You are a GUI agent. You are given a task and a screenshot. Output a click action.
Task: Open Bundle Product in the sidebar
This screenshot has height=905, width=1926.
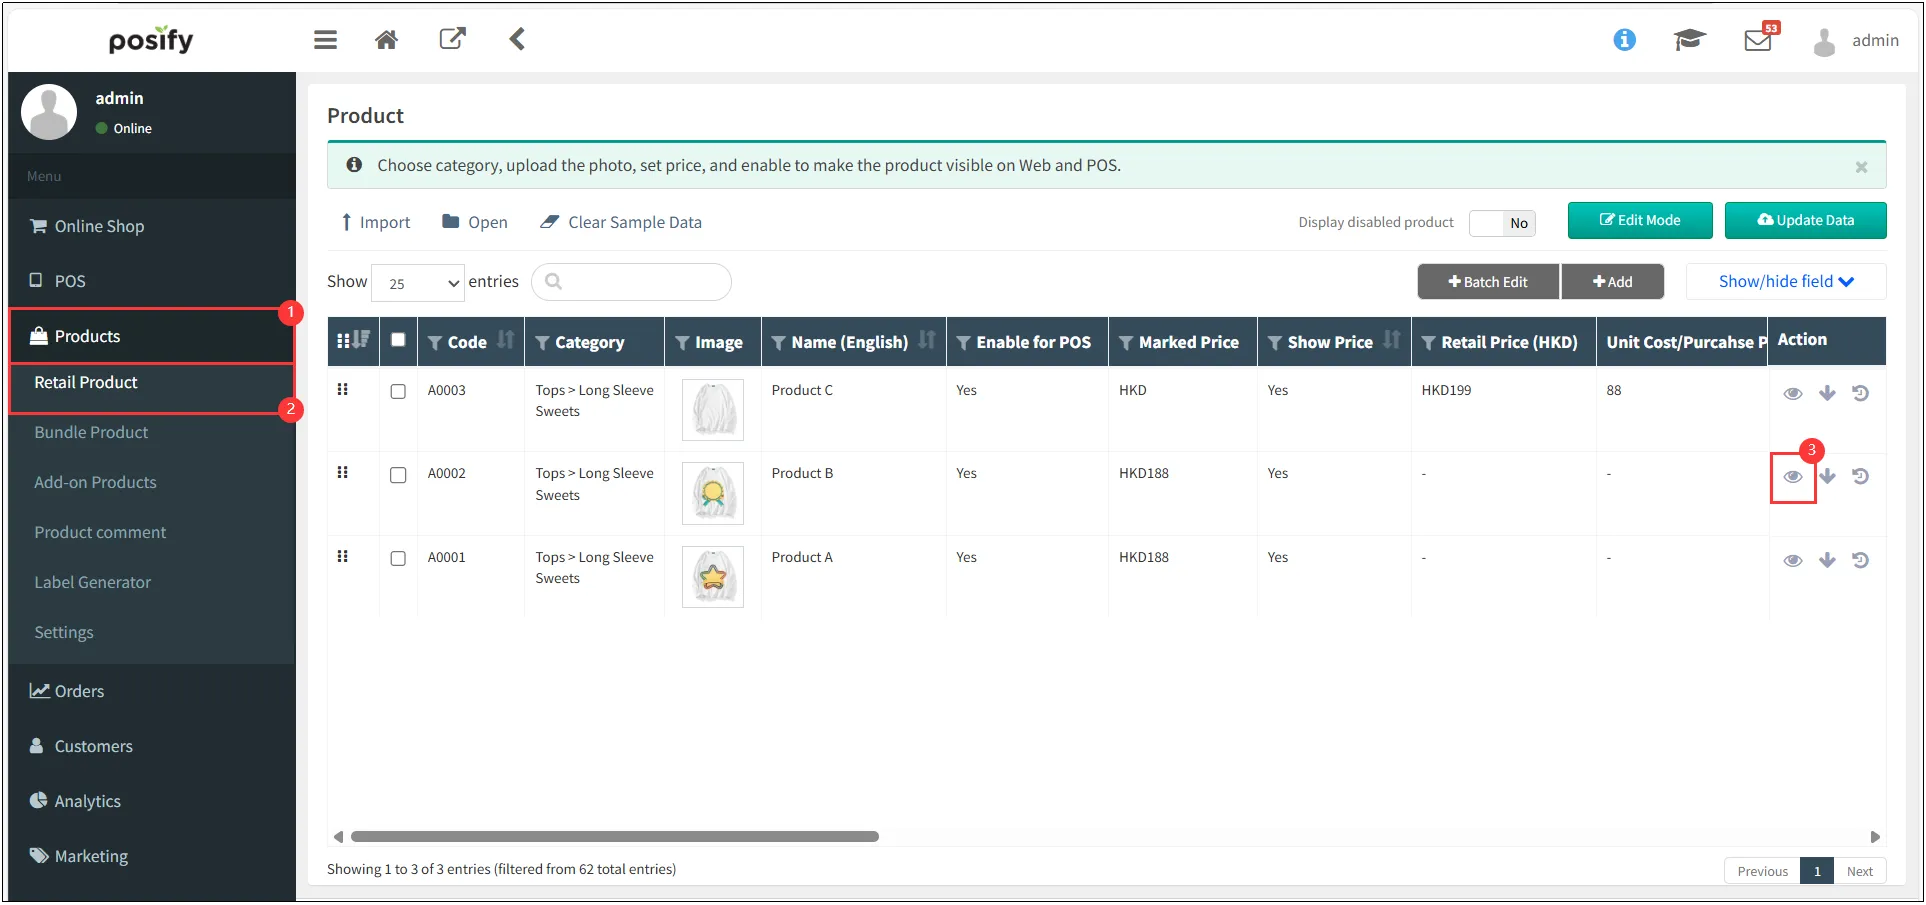(91, 432)
